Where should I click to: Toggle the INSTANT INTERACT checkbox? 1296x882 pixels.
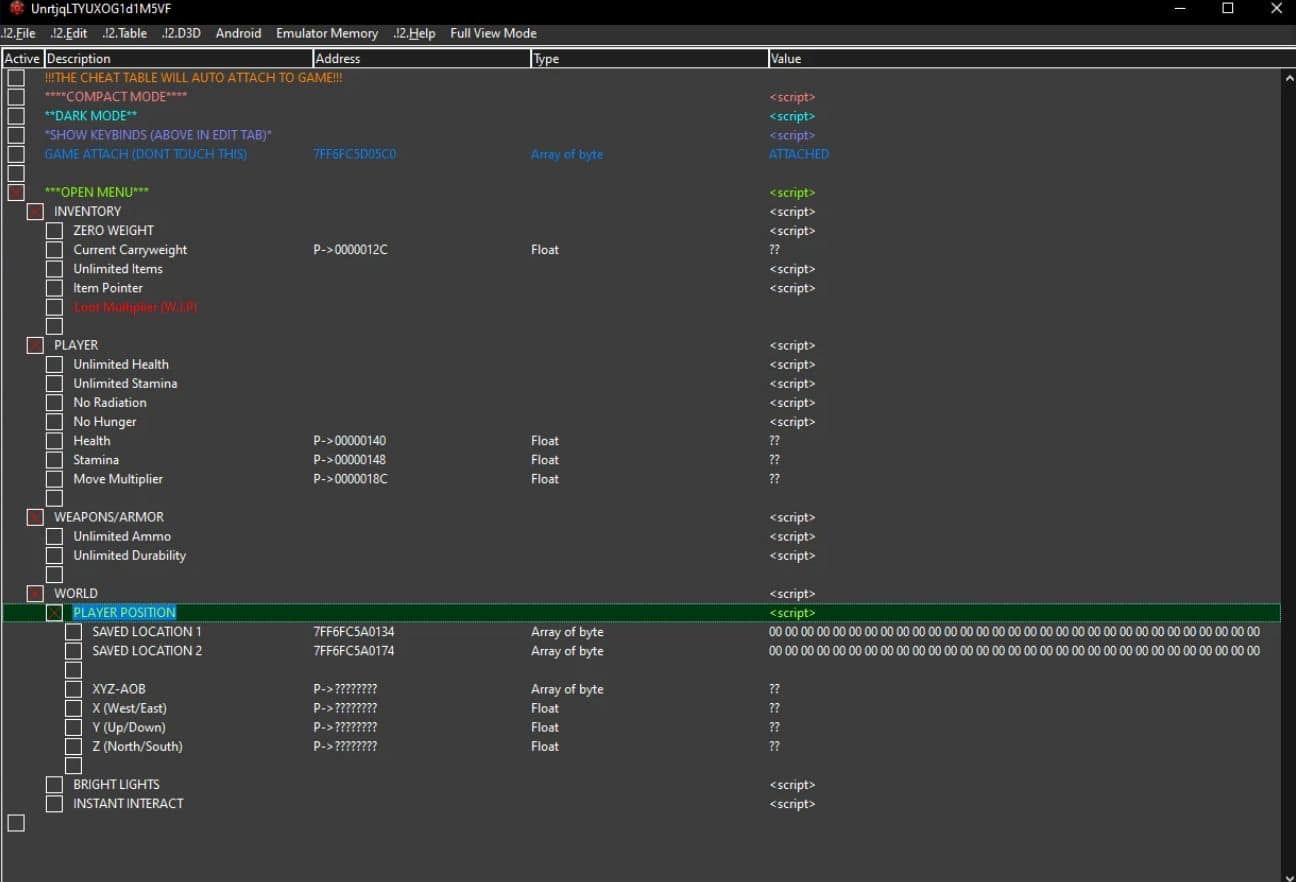54,803
